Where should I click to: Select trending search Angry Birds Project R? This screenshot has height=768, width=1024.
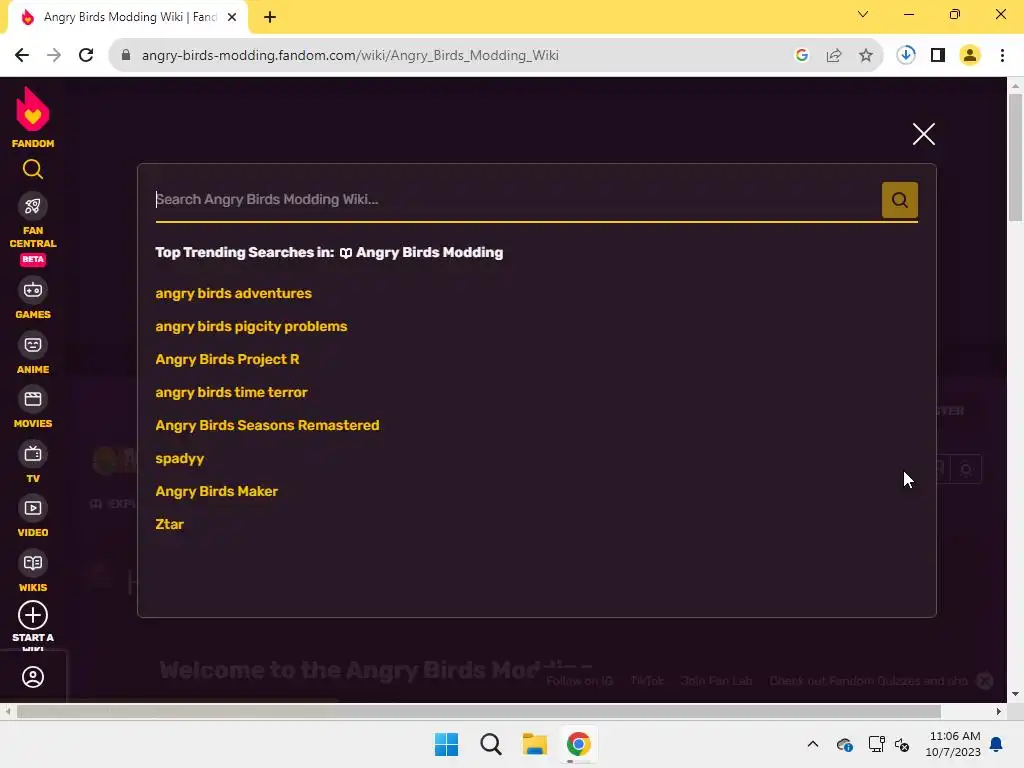227,359
